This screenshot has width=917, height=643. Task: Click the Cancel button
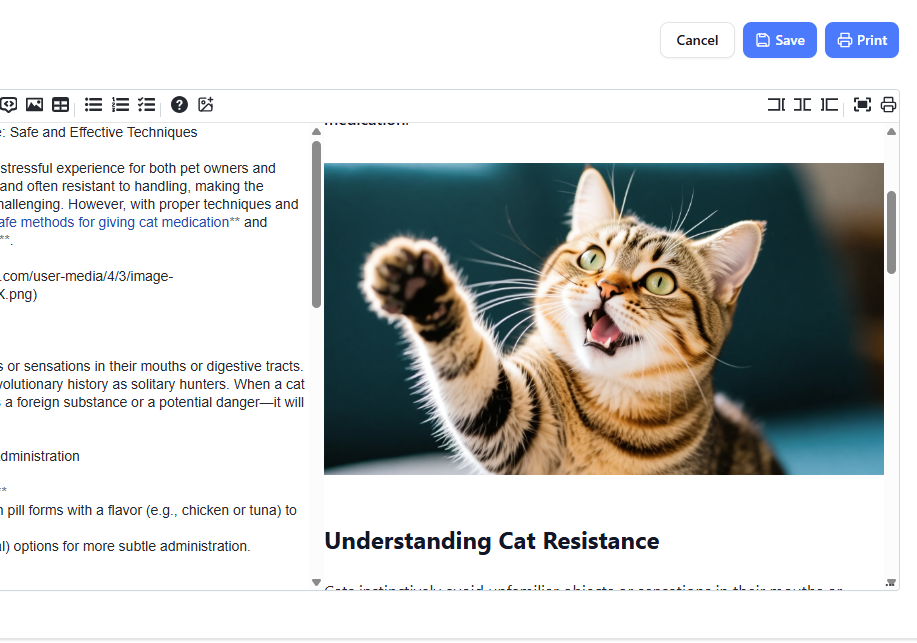tap(697, 40)
